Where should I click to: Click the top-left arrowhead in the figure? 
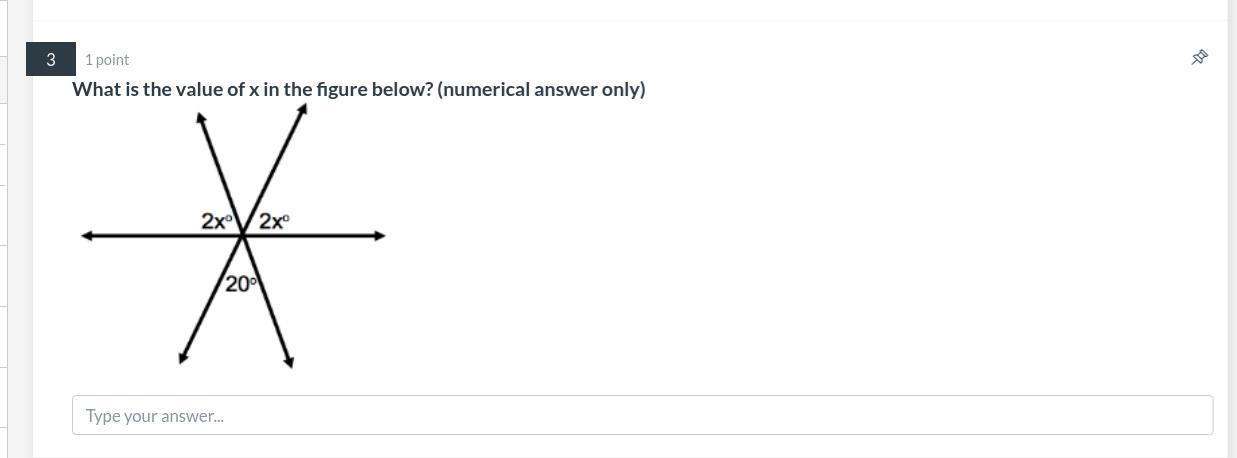click(x=201, y=119)
